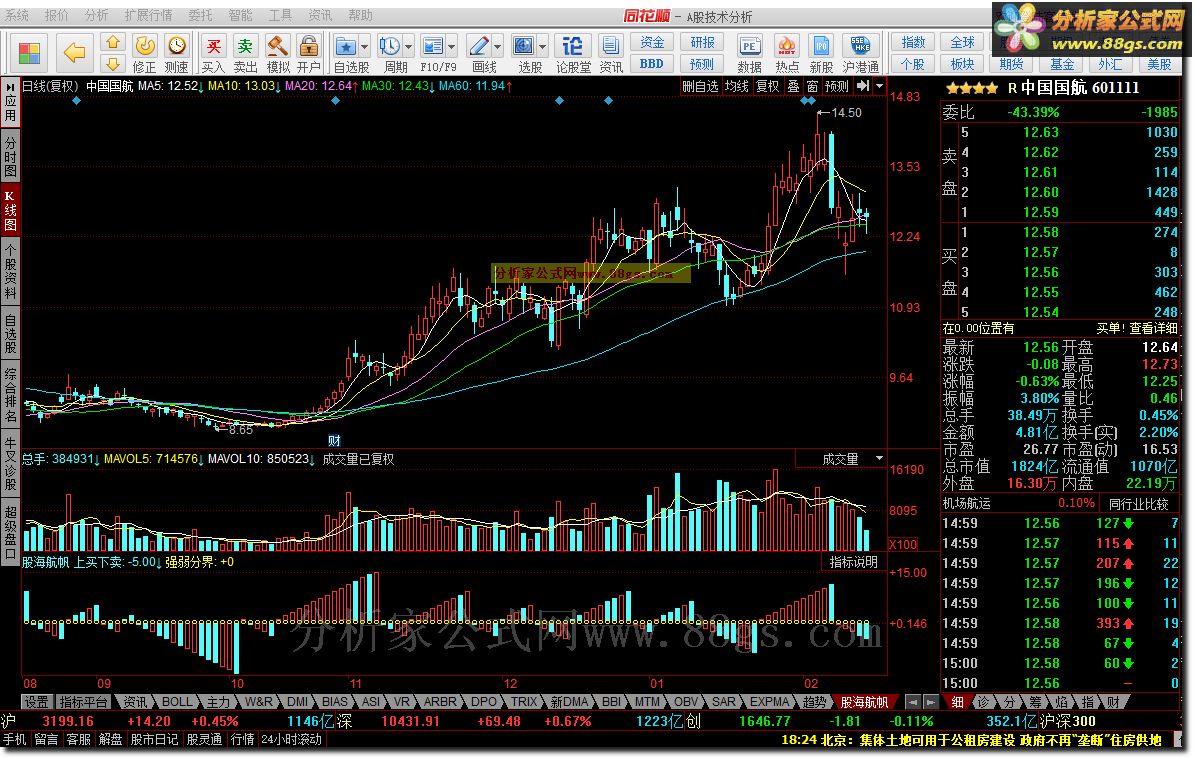
Task: Click the 沪港通 SSE HKE icon
Action: [860, 46]
